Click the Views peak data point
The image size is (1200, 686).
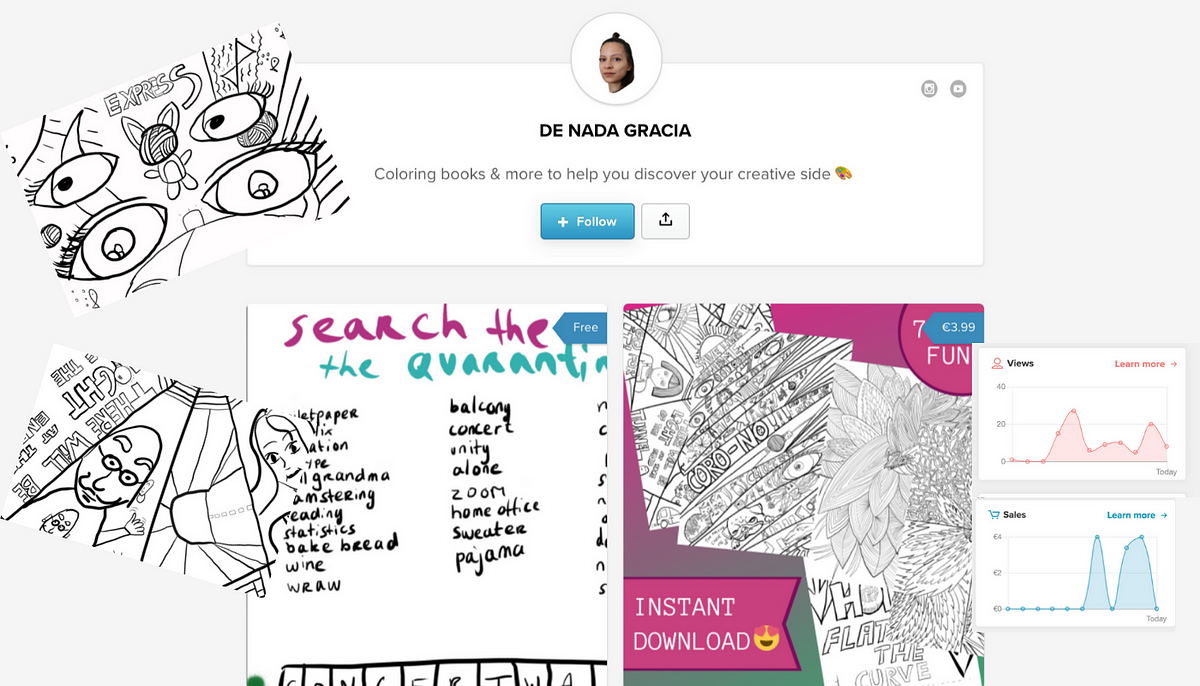pyautogui.click(x=1073, y=411)
